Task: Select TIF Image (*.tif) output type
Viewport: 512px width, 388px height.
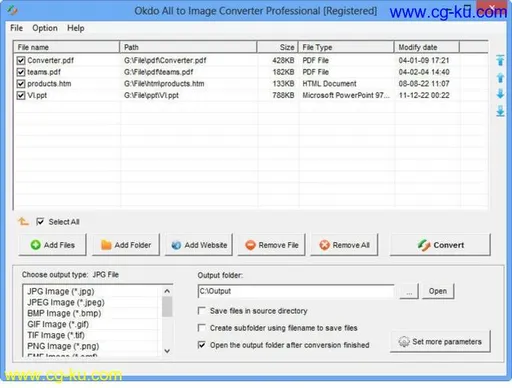Action: point(56,335)
